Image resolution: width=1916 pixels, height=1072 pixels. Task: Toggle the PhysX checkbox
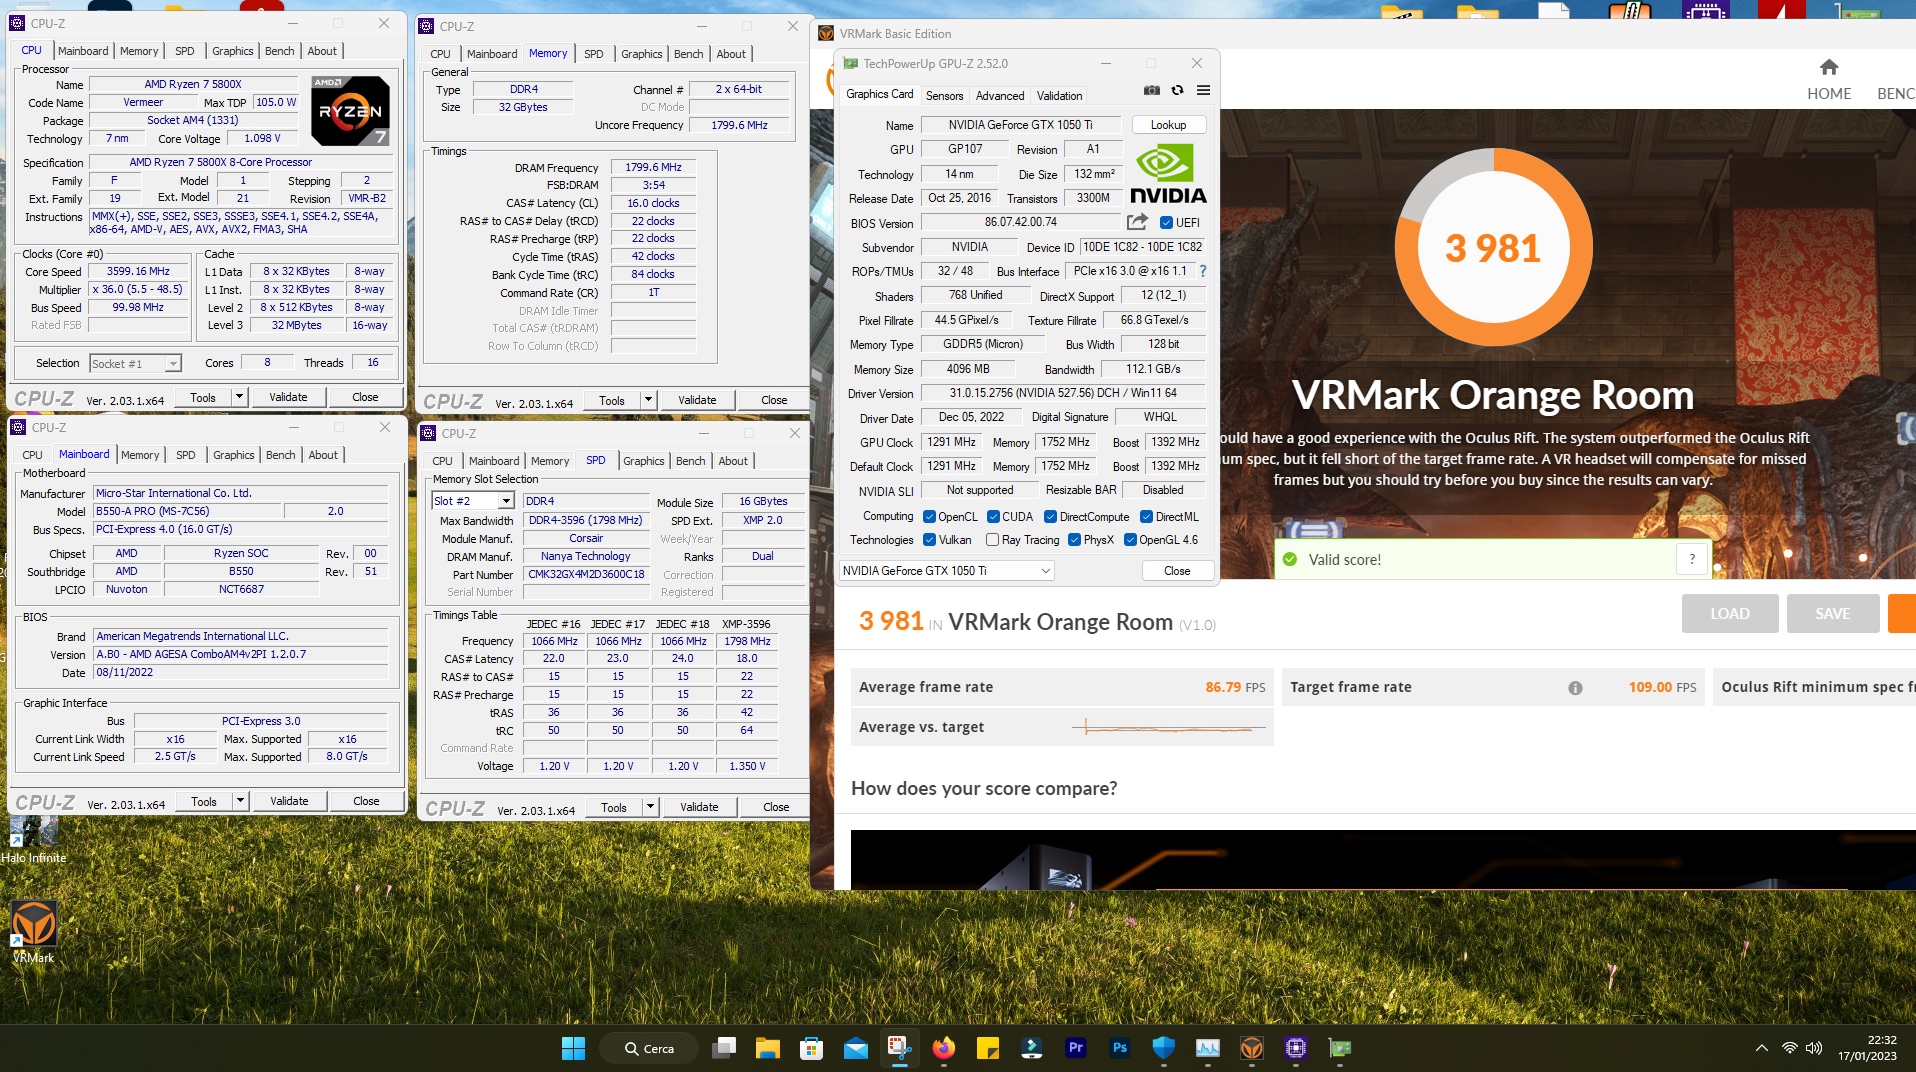(1074, 540)
